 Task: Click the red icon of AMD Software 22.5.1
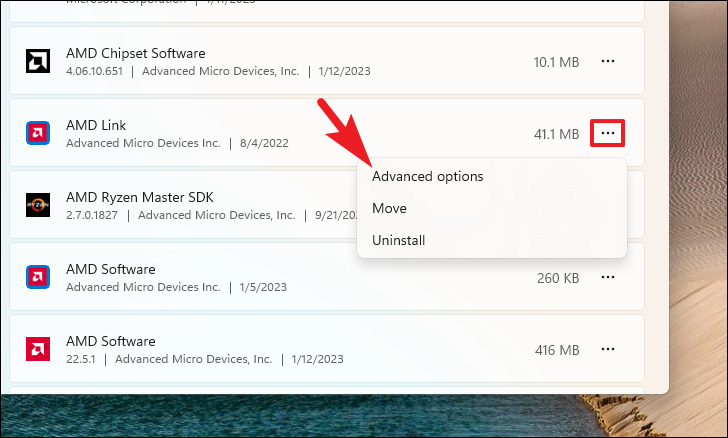[x=38, y=349]
